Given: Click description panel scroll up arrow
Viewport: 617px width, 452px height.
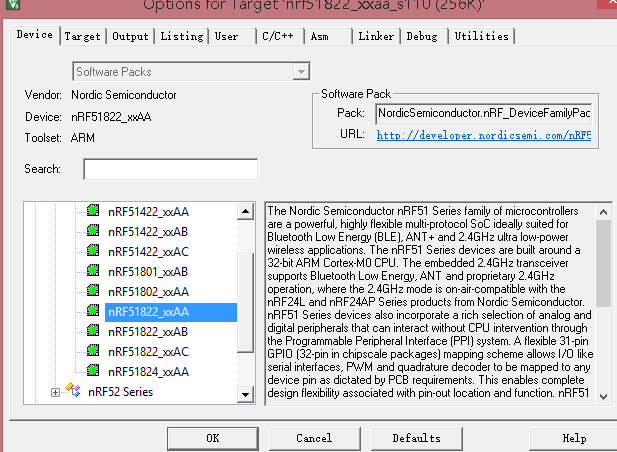Looking at the screenshot, I should coord(603,212).
